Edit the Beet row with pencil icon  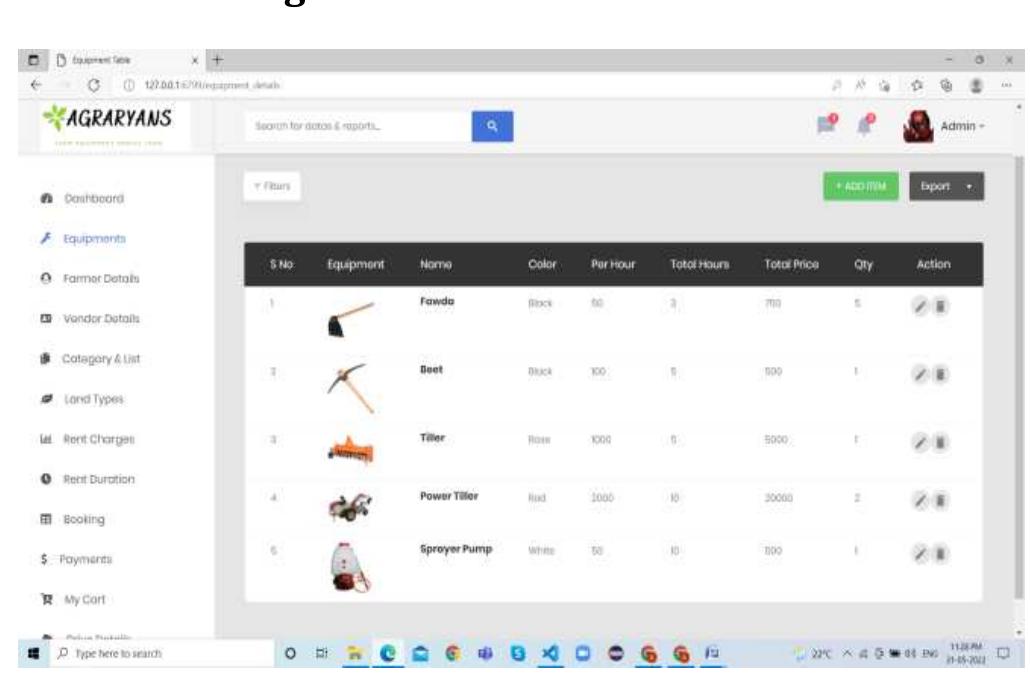920,375
